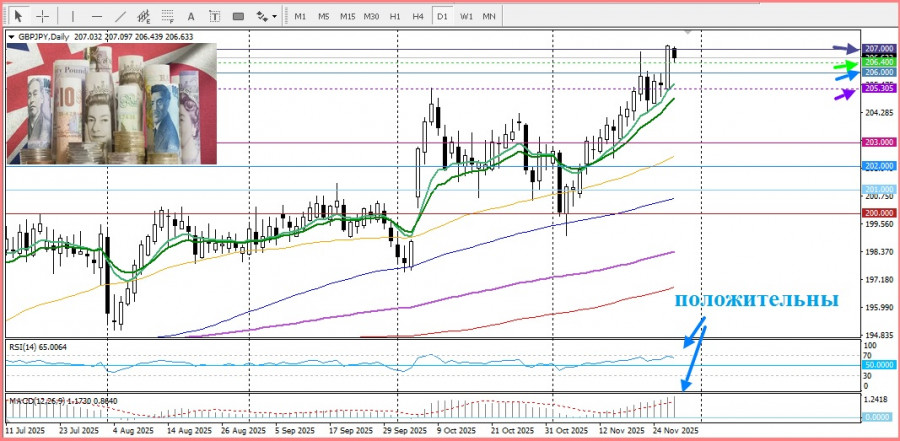Switch to M1 timeframe
The width and height of the screenshot is (900, 441).
click(300, 16)
